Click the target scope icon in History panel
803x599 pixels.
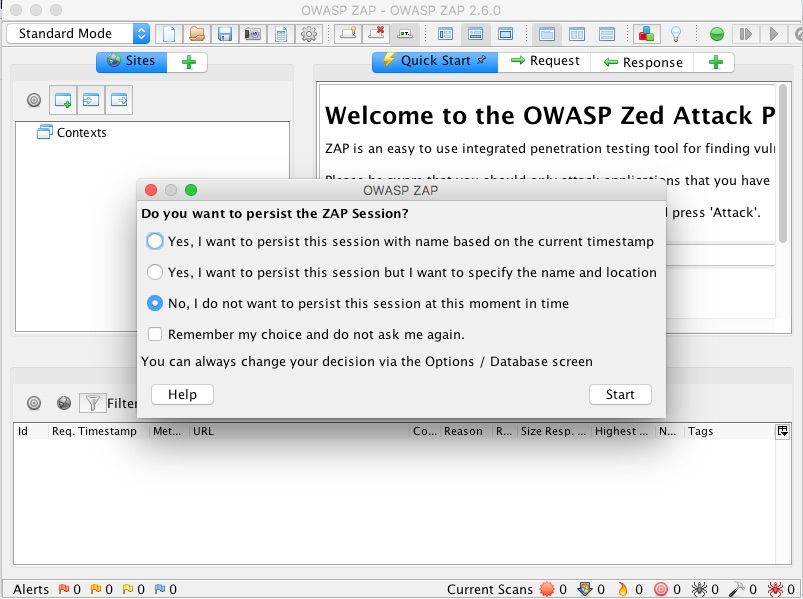34,403
